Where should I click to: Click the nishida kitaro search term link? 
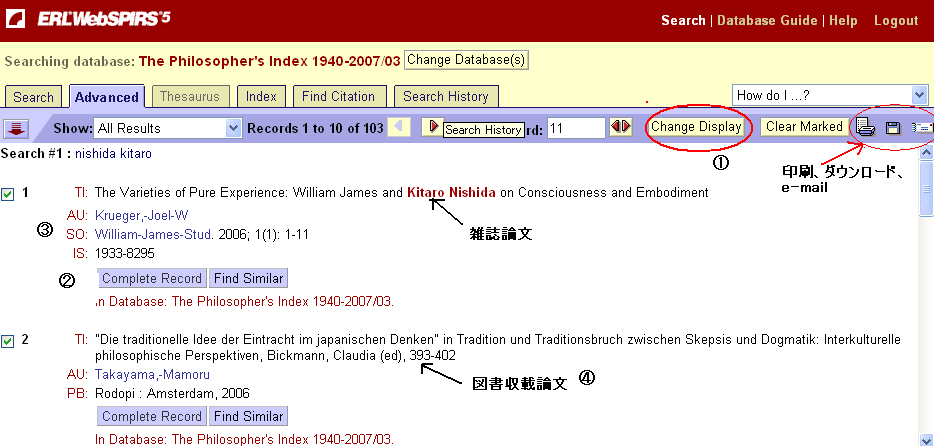[113, 154]
